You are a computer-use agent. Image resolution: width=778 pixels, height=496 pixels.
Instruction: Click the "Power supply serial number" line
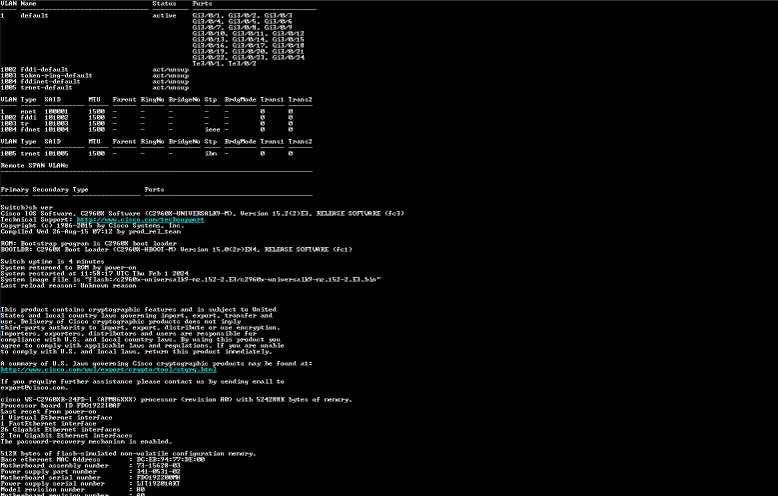(91, 483)
